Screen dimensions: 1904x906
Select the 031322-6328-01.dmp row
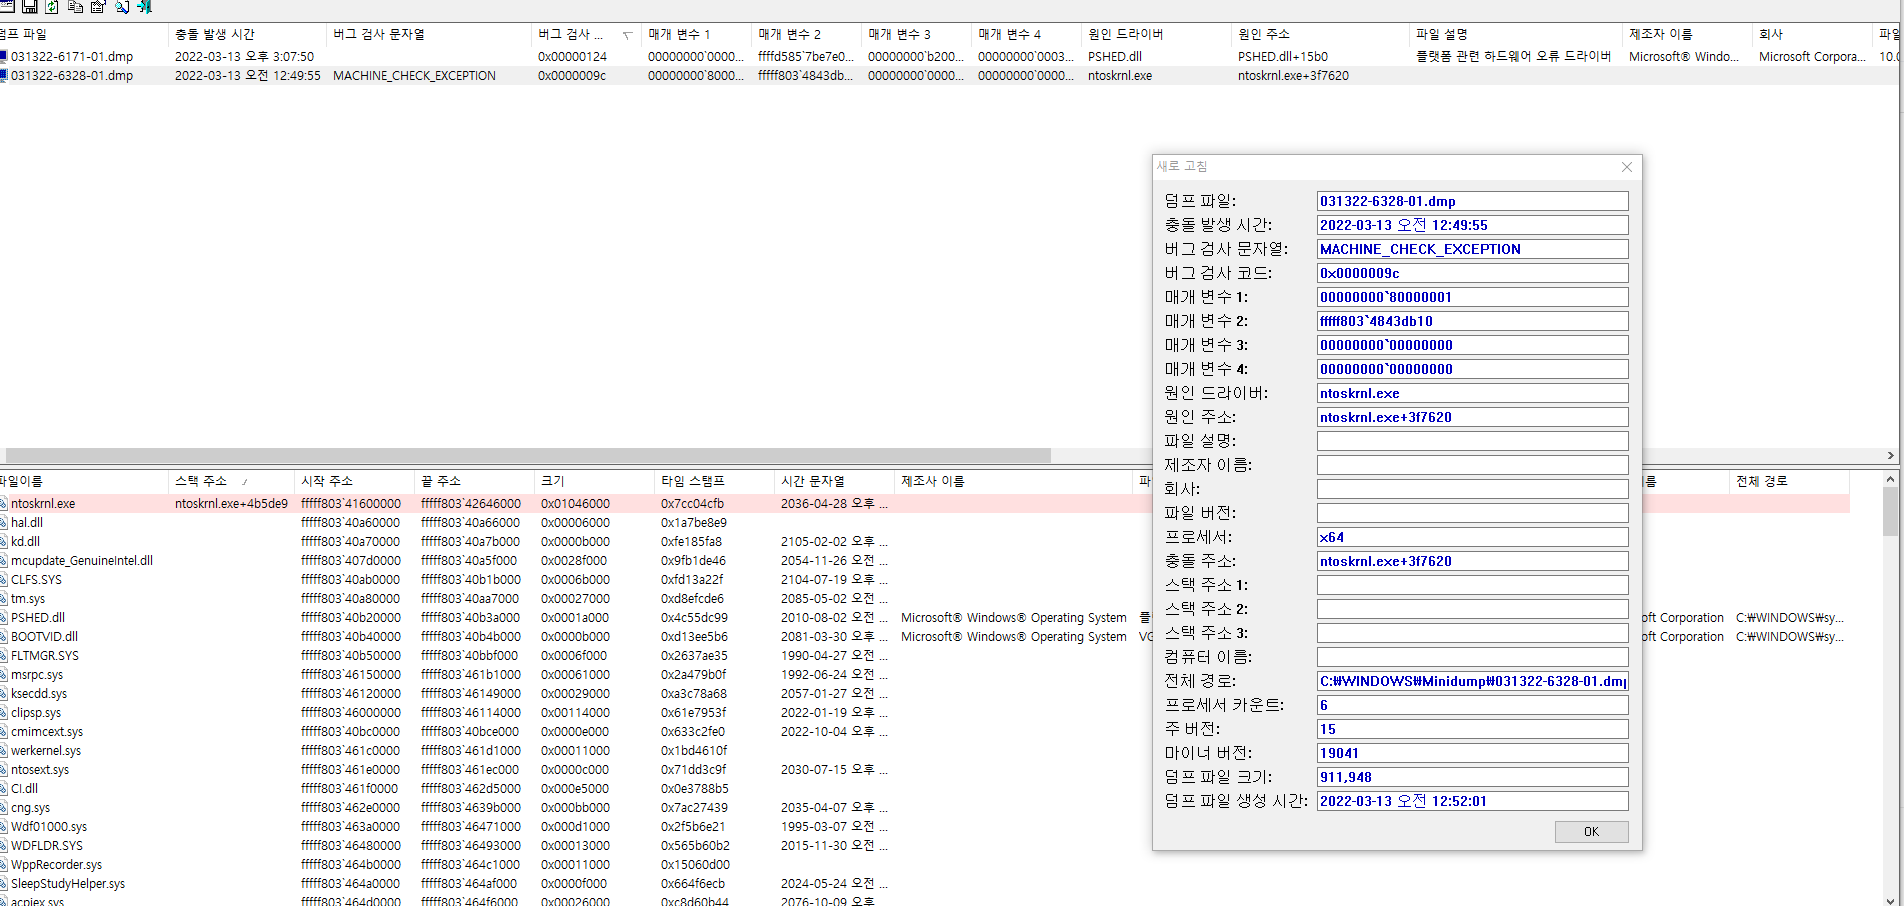(72, 76)
